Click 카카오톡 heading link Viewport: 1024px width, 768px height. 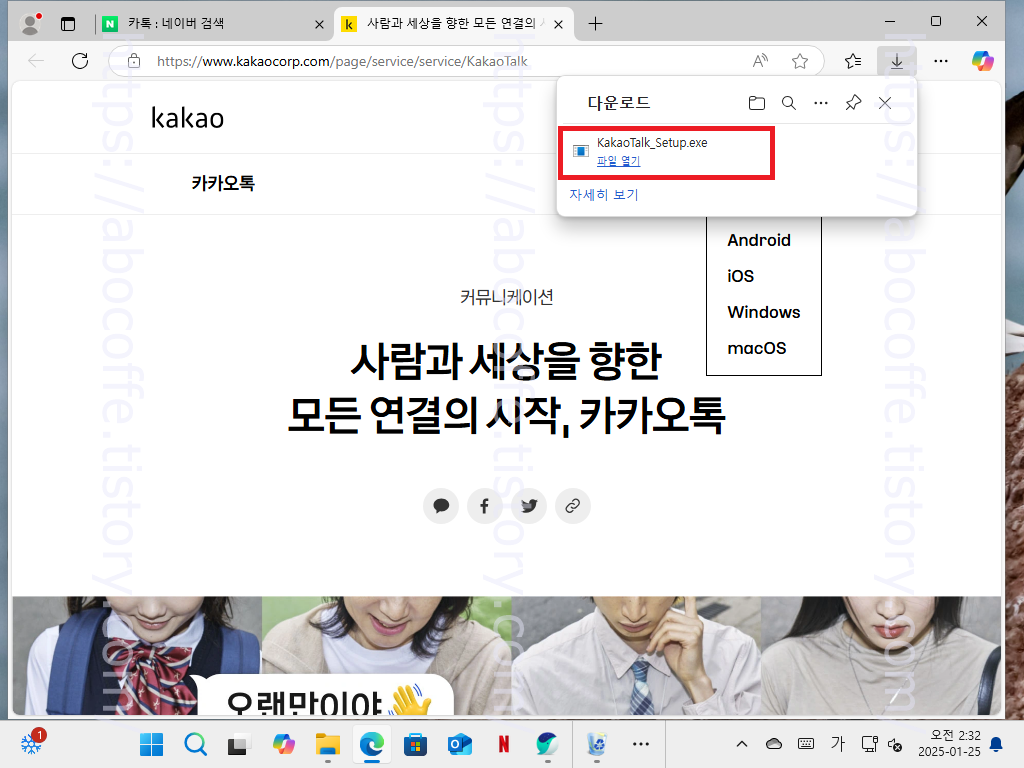(223, 184)
